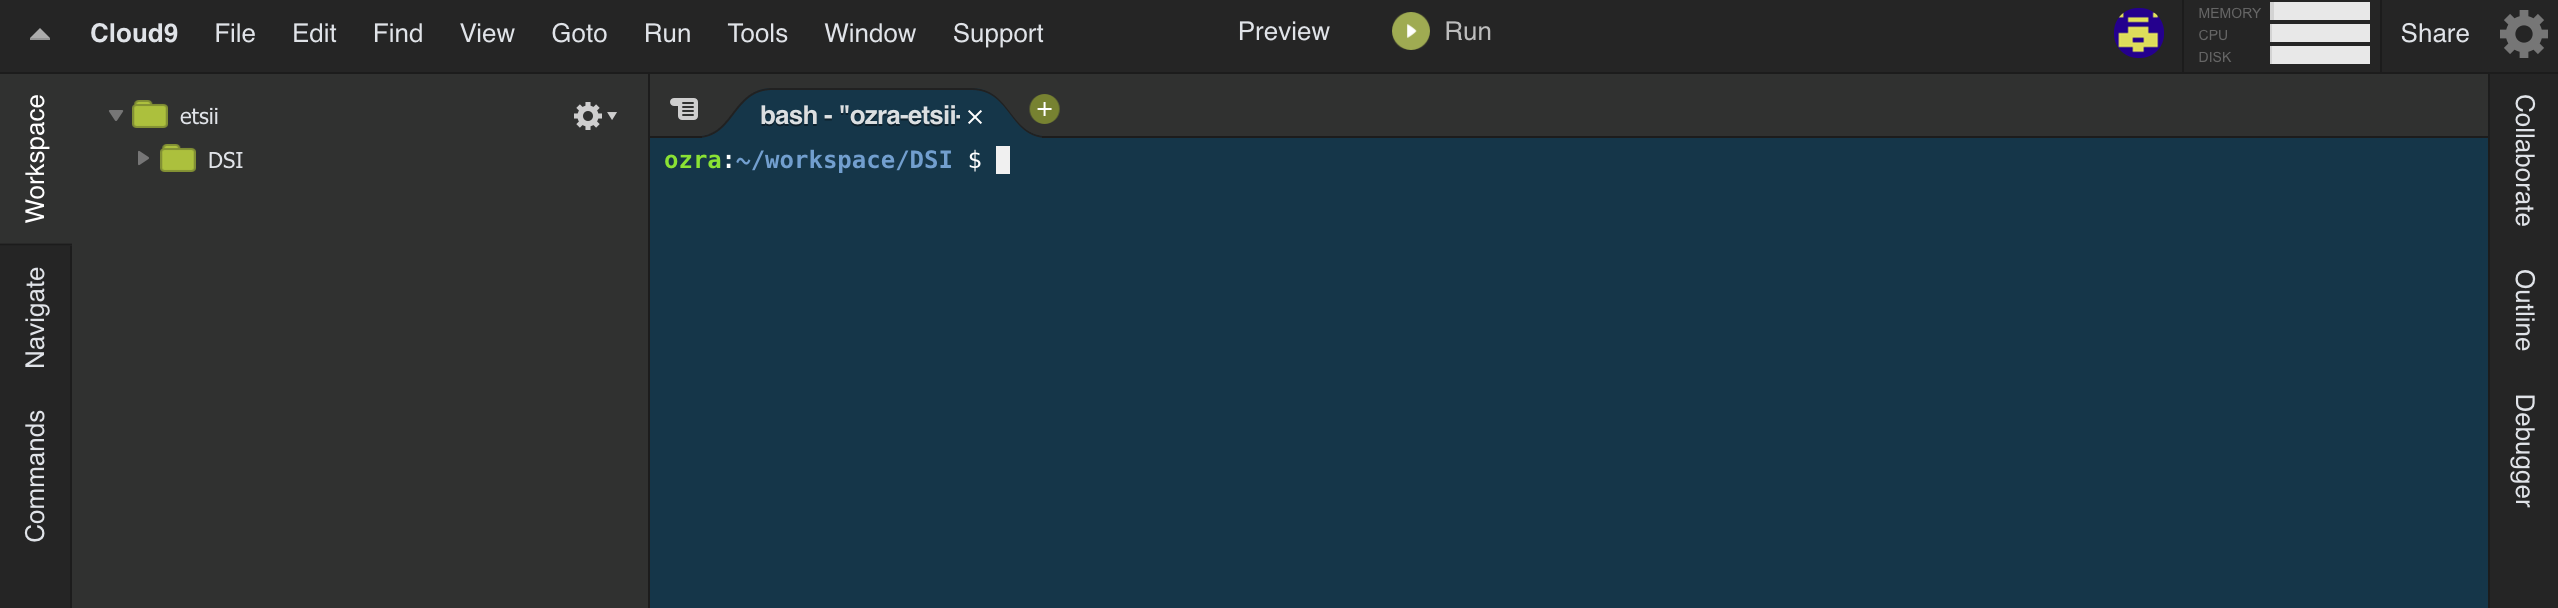Image resolution: width=2558 pixels, height=608 pixels.
Task: Expand the DSI folder tree
Action: (143, 158)
